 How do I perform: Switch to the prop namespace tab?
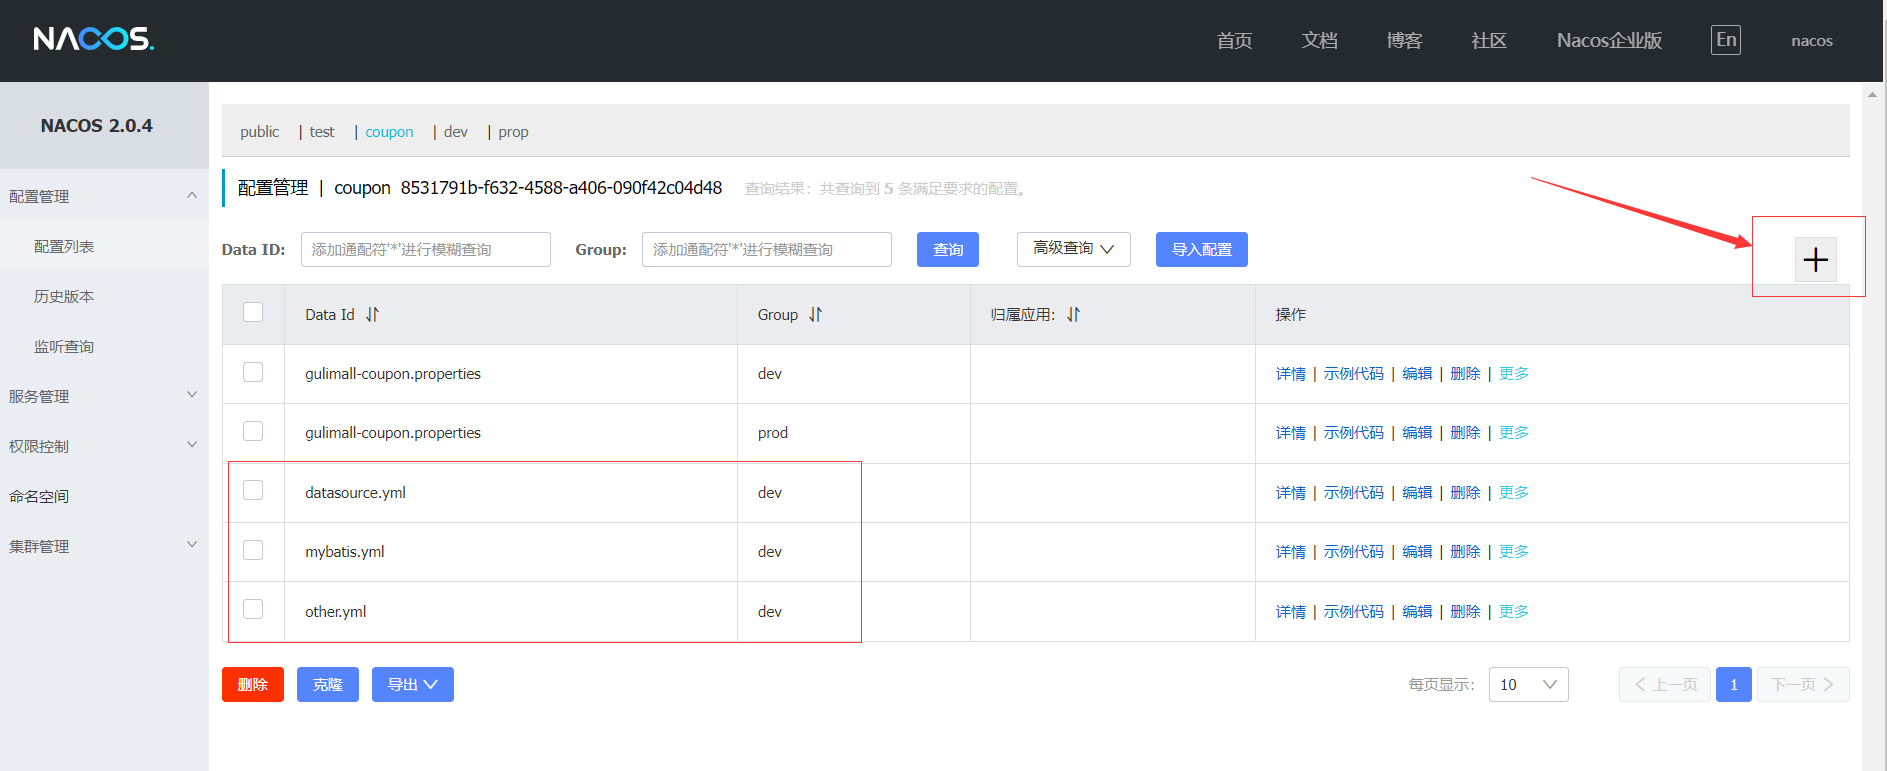[513, 131]
